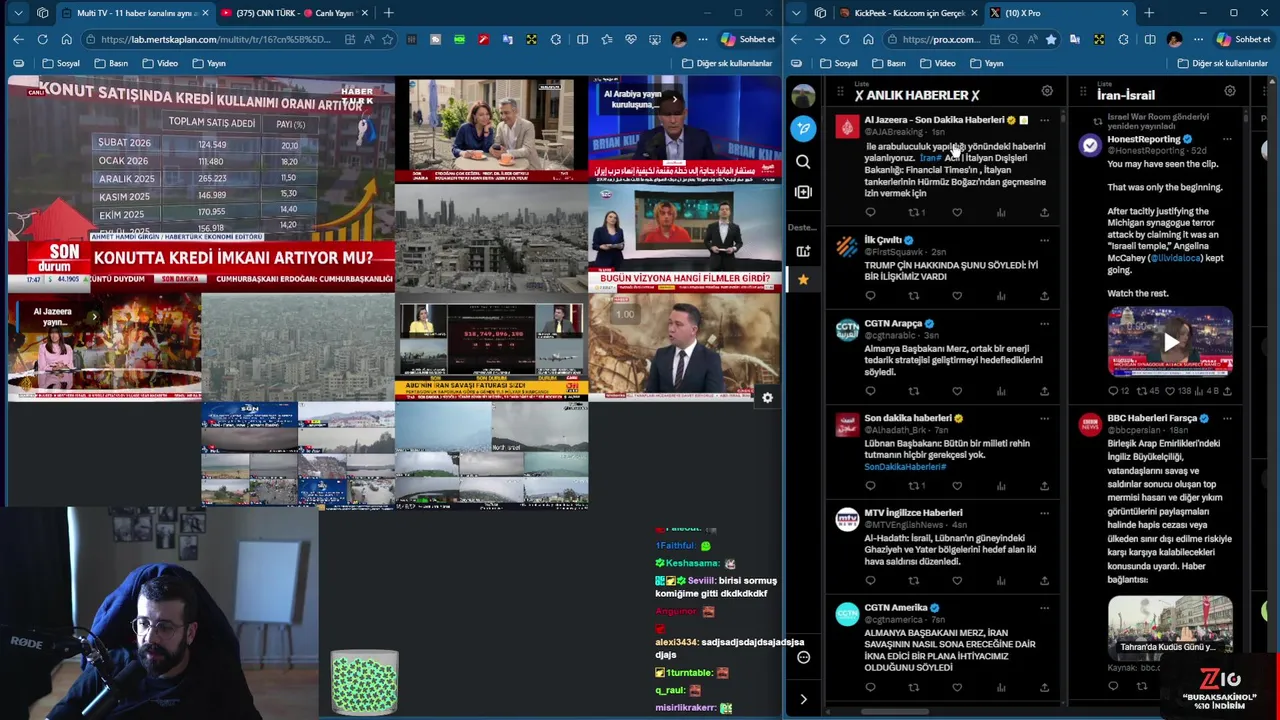Screen dimensions: 1280x720
Task: Open browser menu dots in X Pro window
Action: point(1199,39)
